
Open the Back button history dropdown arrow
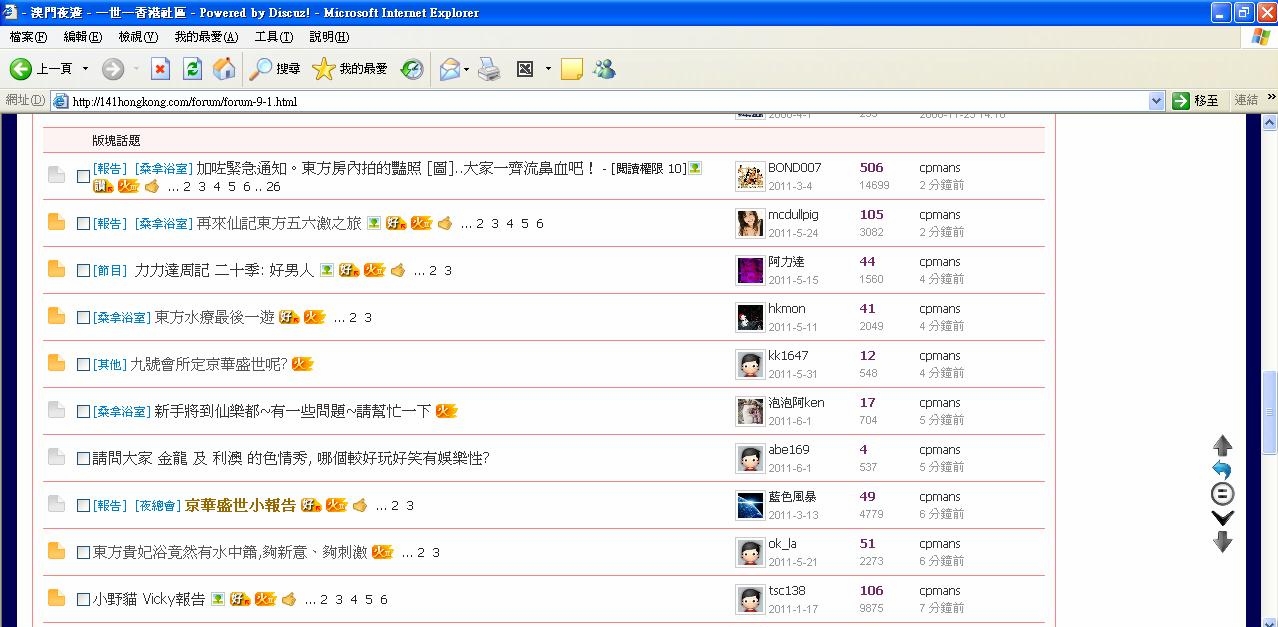click(x=85, y=69)
